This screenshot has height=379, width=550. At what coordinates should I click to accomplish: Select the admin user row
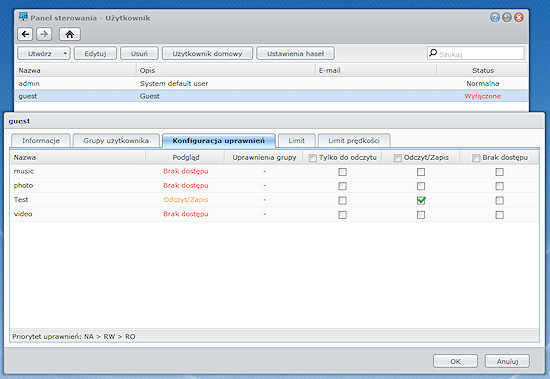pos(271,84)
